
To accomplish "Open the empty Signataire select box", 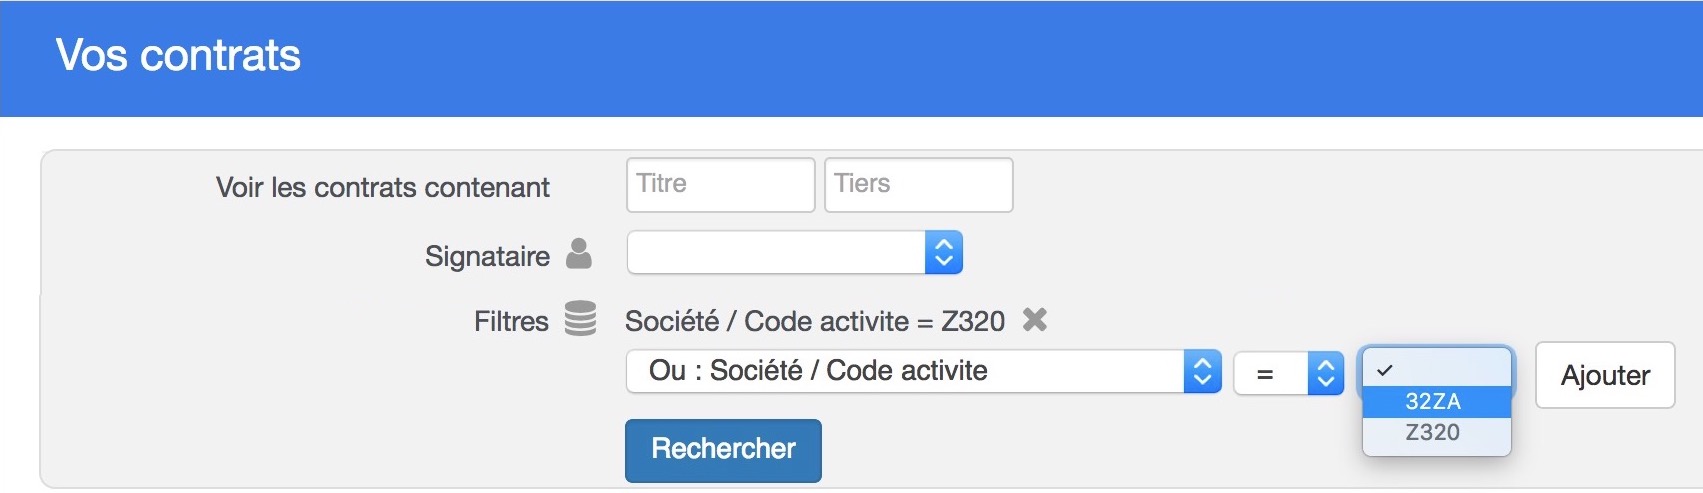I will coord(795,253).
